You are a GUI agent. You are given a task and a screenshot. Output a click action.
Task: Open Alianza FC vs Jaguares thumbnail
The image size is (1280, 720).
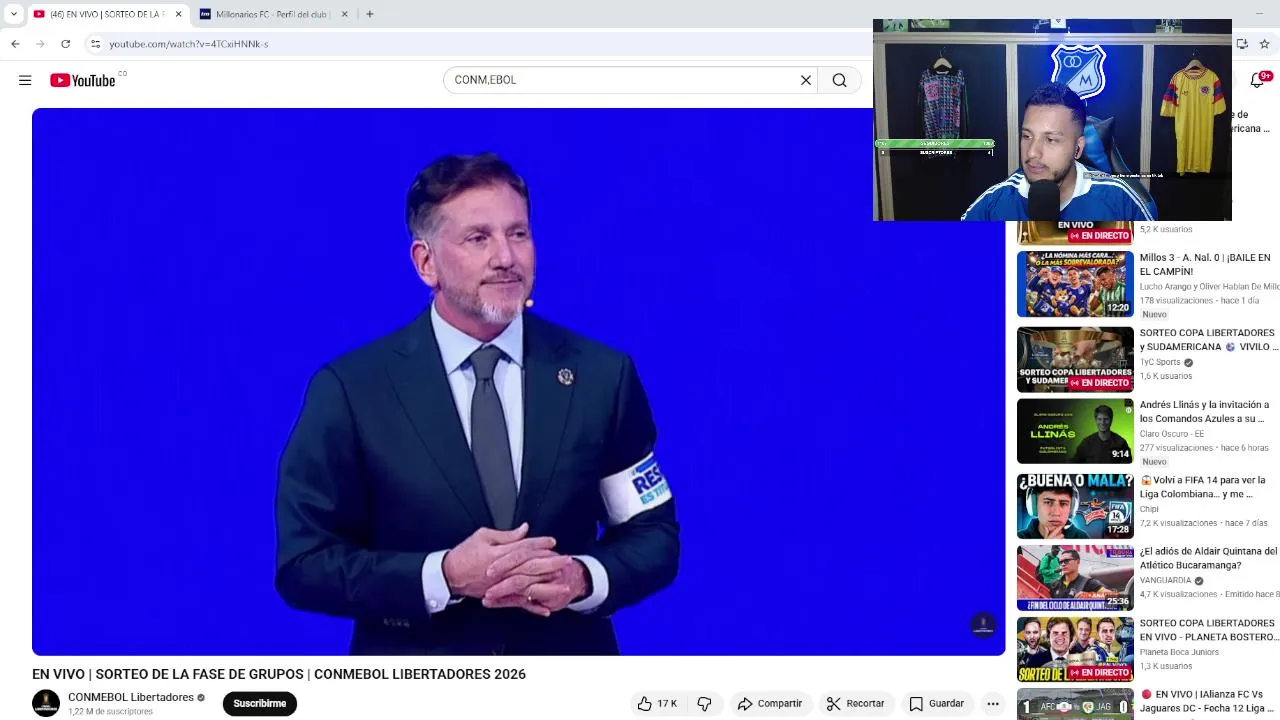(1075, 704)
